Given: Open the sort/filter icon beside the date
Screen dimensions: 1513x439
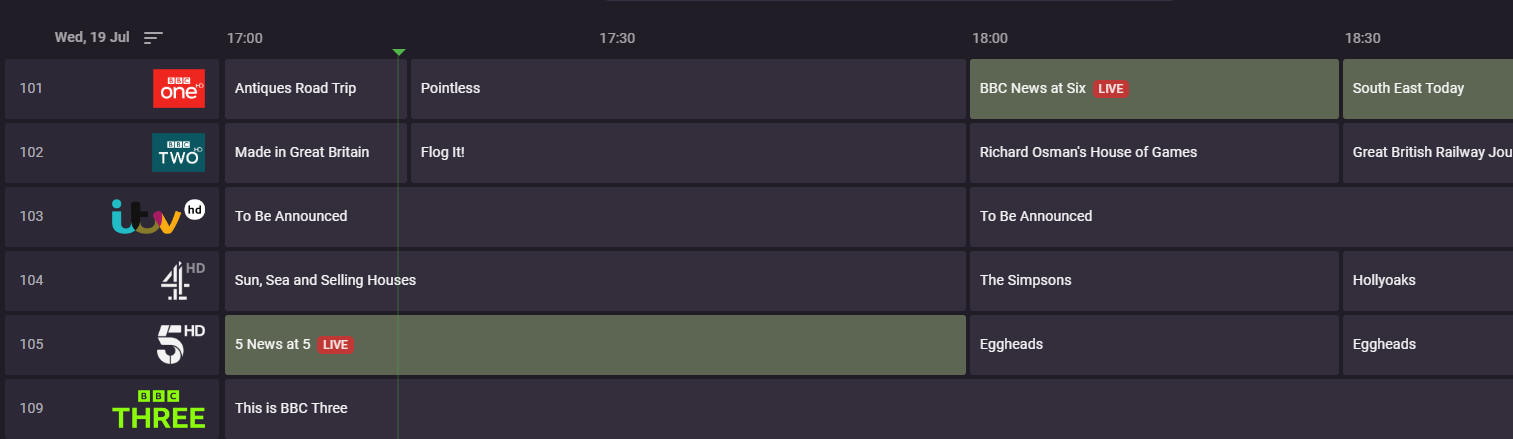Looking at the screenshot, I should (x=152, y=38).
